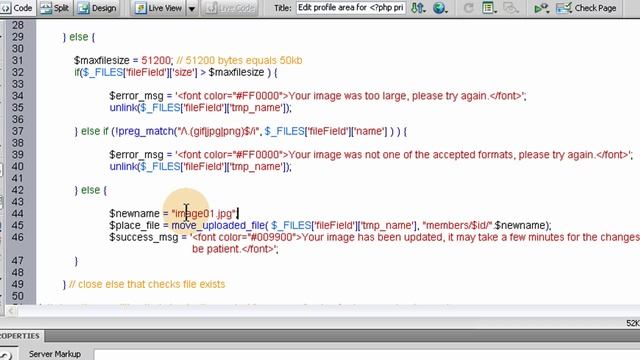This screenshot has width=640, height=360.
Task: Click the "image01.jpg" string on line 44
Action: click(204, 213)
